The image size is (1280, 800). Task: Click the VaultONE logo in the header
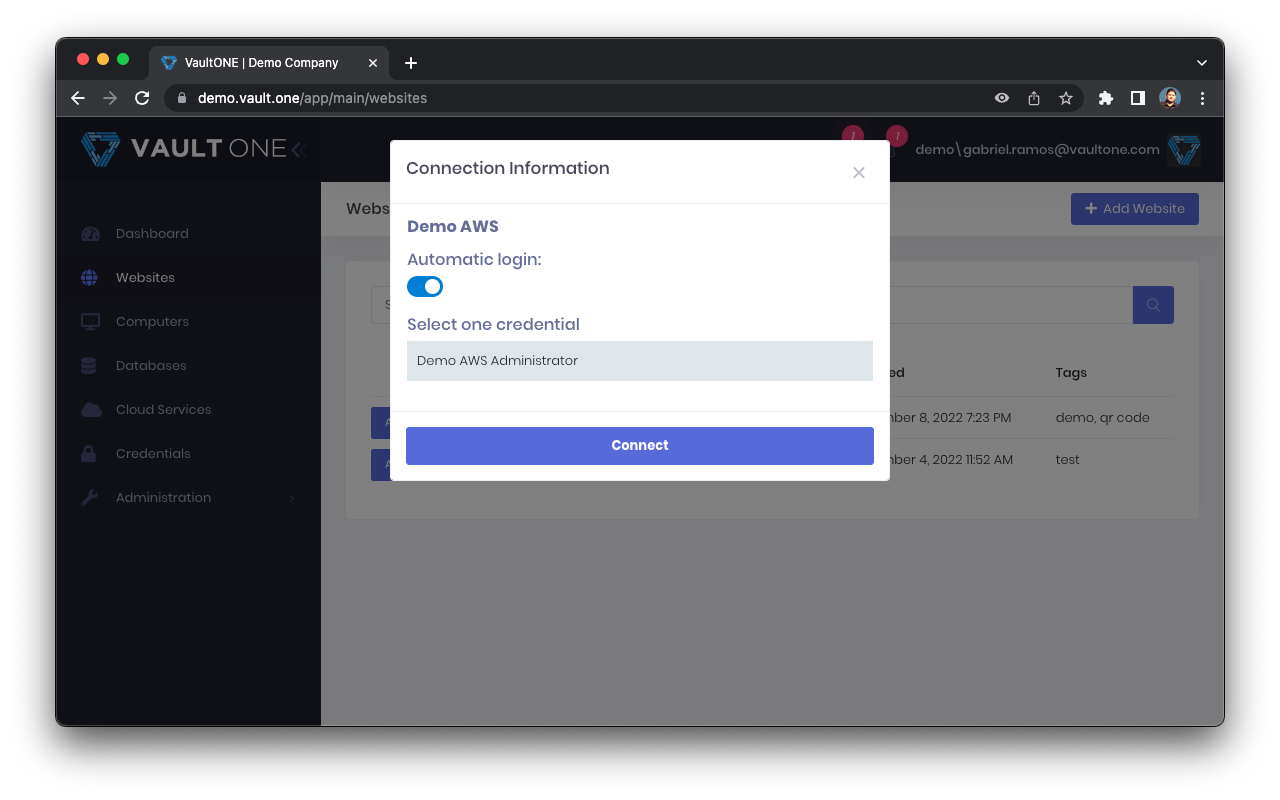pos(183,149)
